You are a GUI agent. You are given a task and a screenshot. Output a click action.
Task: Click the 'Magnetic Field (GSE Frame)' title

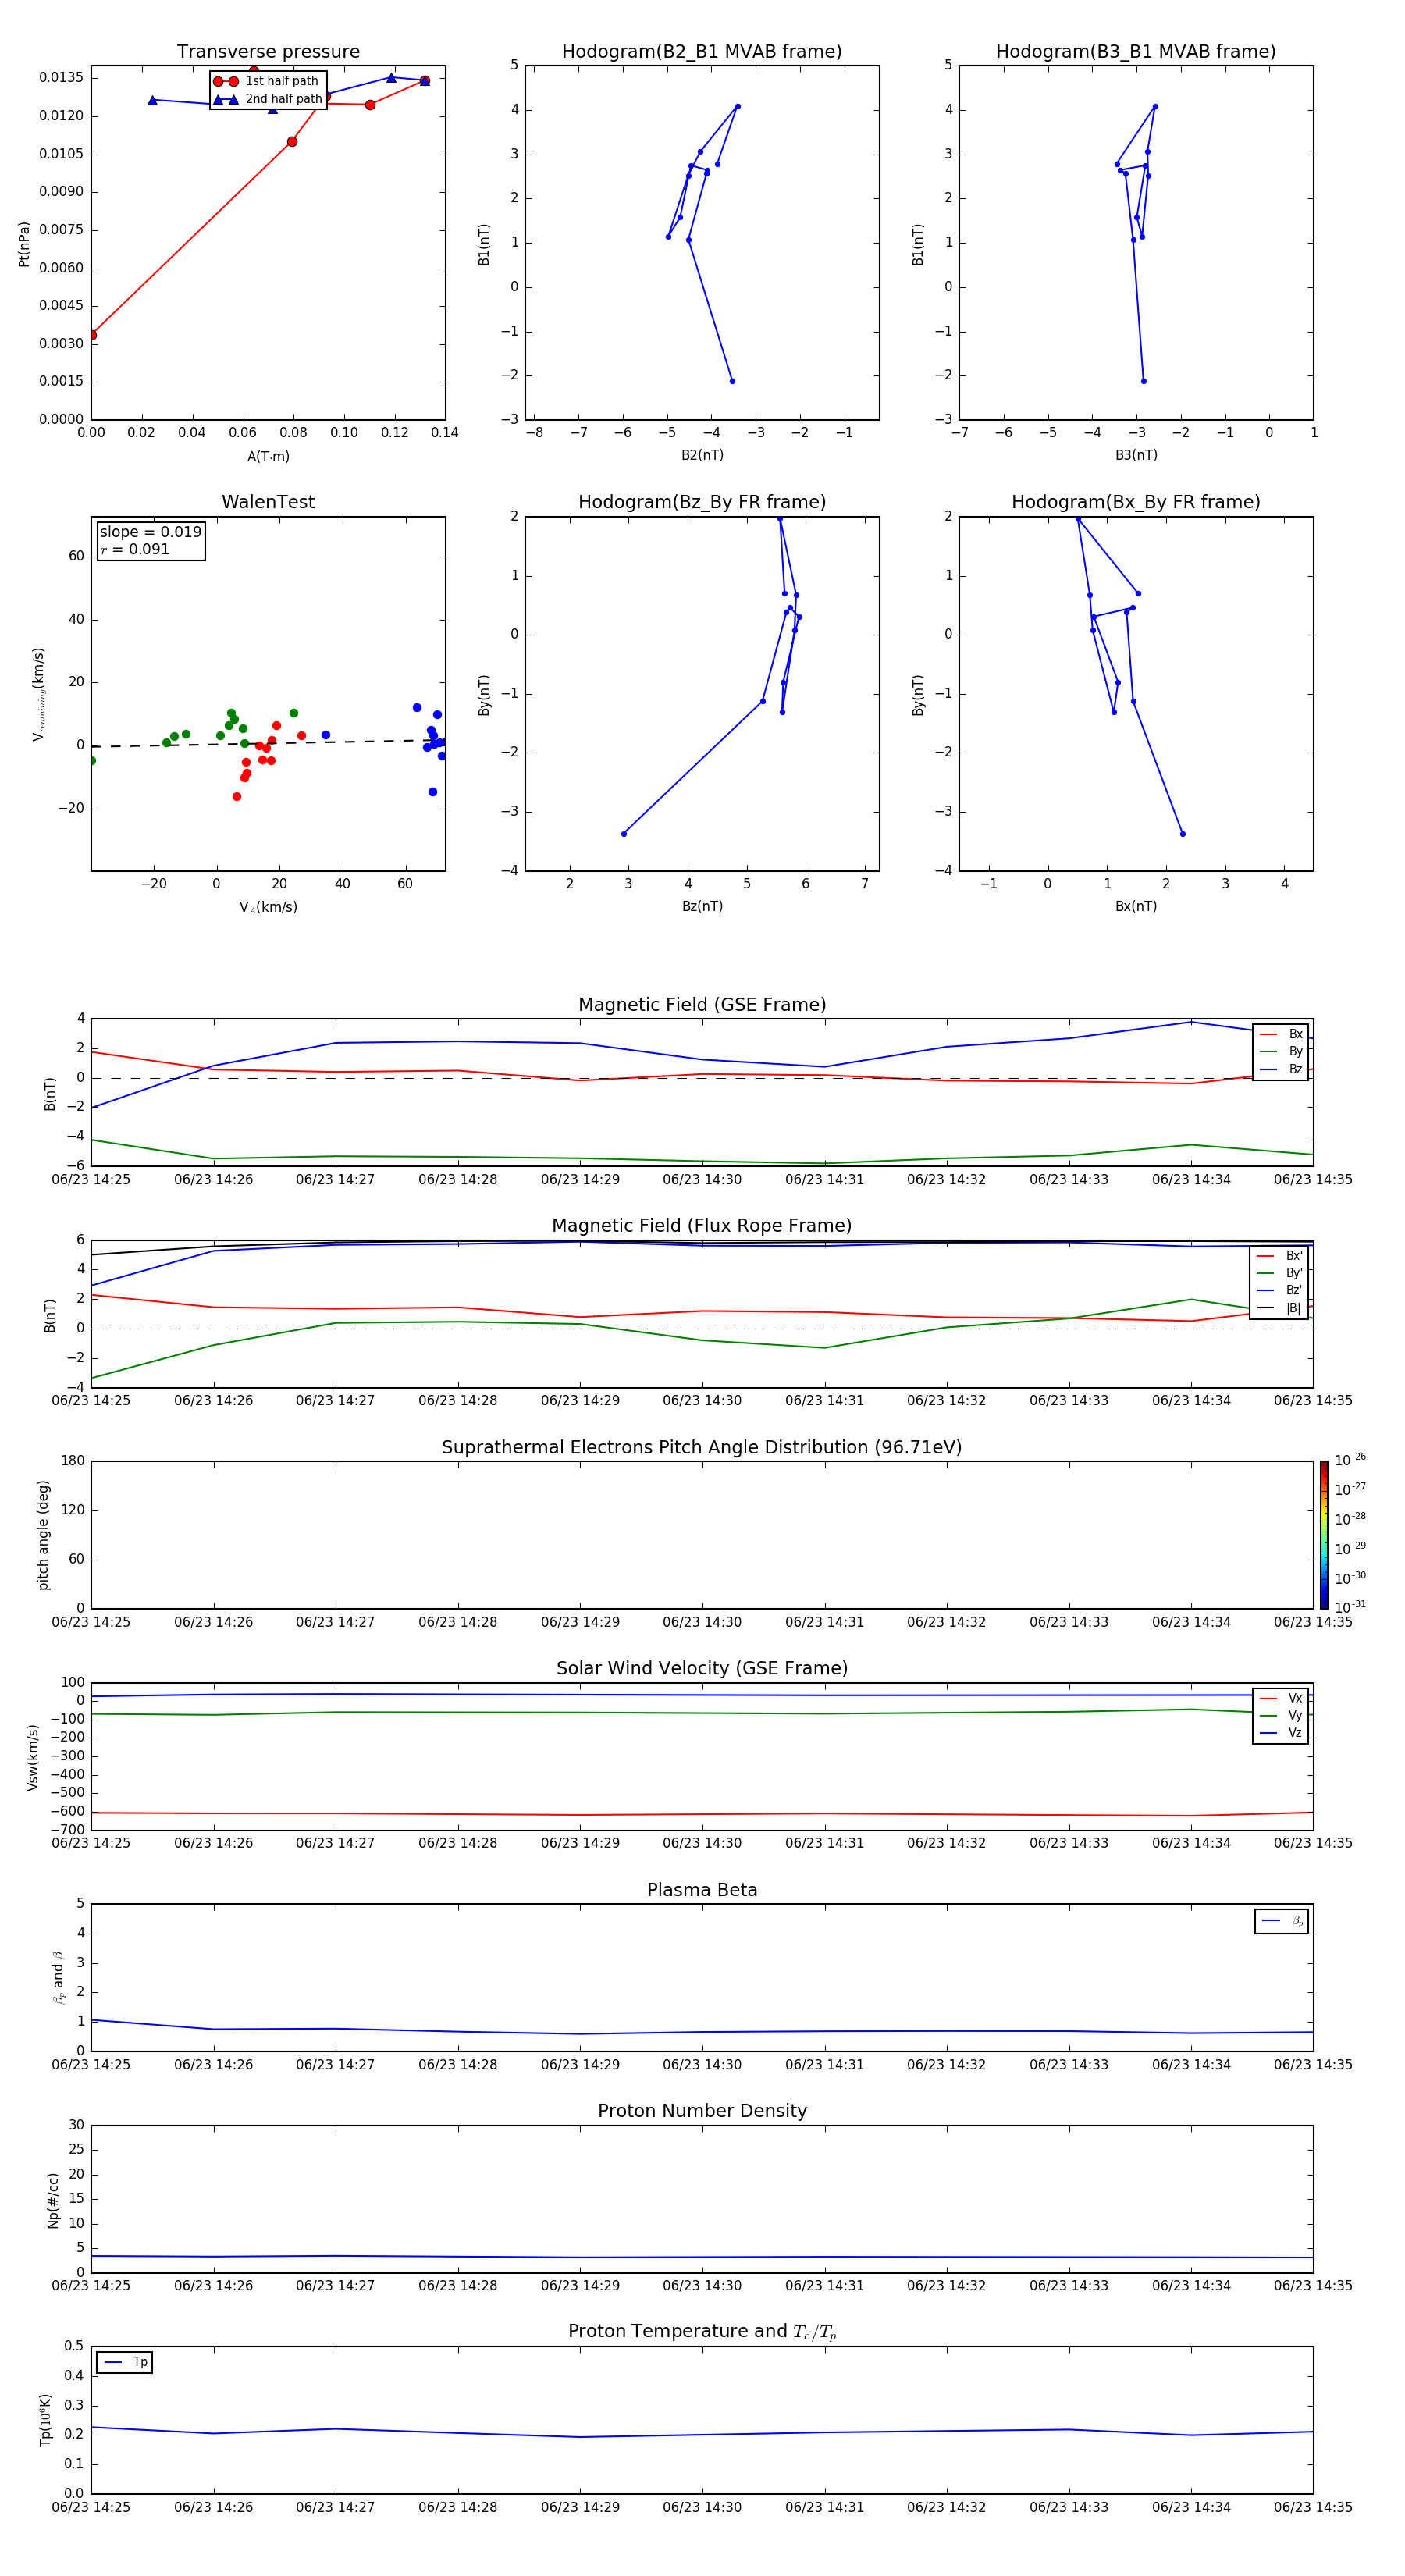[x=702, y=1005]
